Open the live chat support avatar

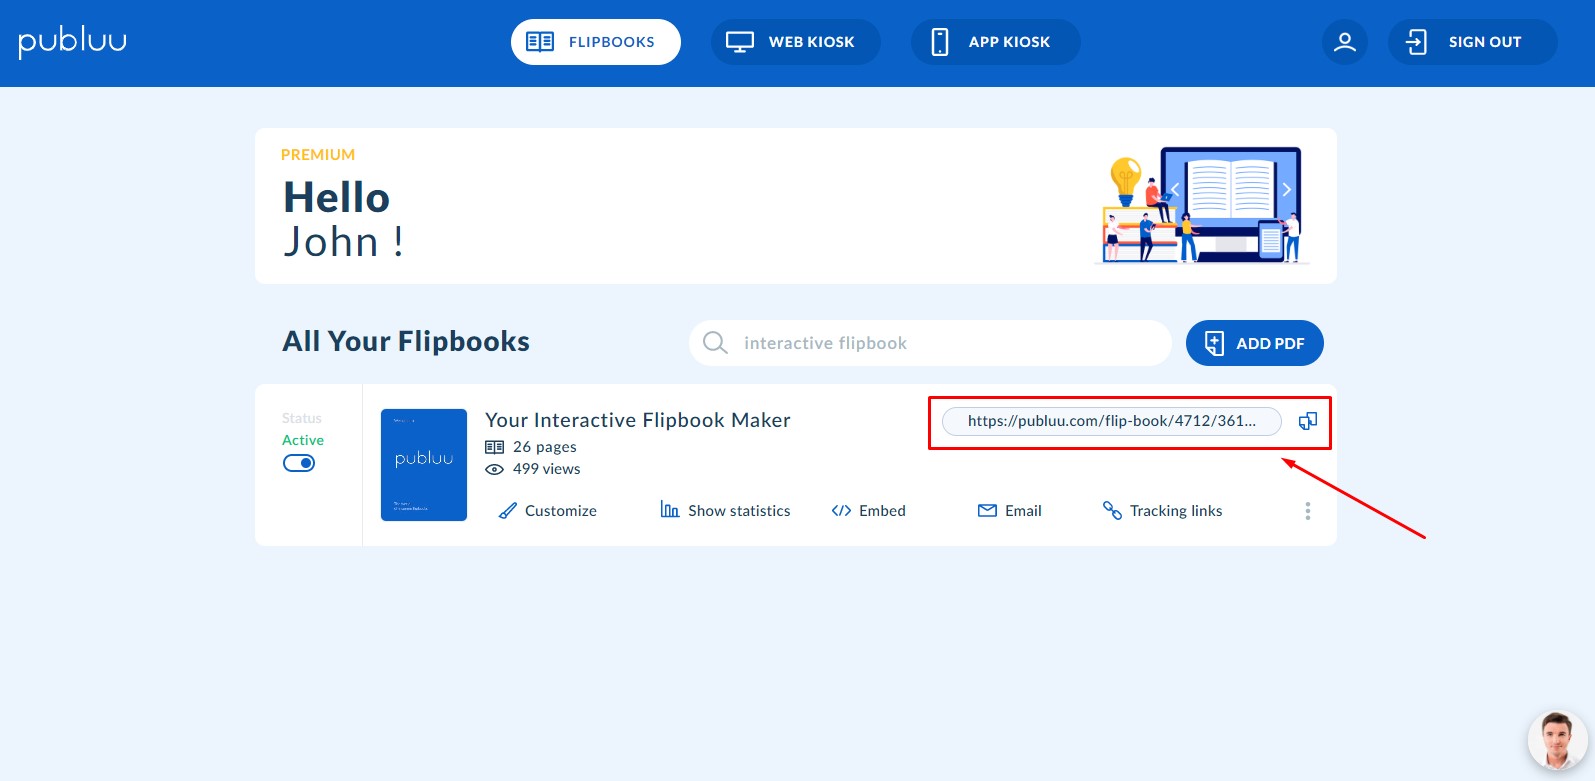click(x=1556, y=741)
